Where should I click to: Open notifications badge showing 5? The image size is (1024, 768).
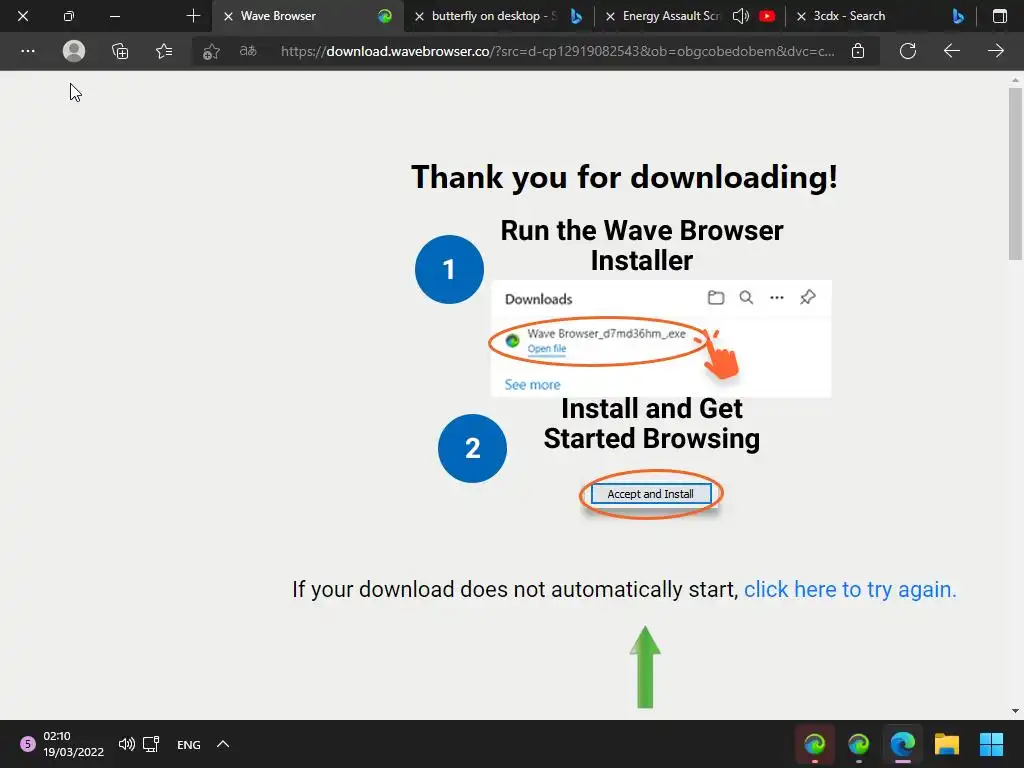tap(27, 744)
